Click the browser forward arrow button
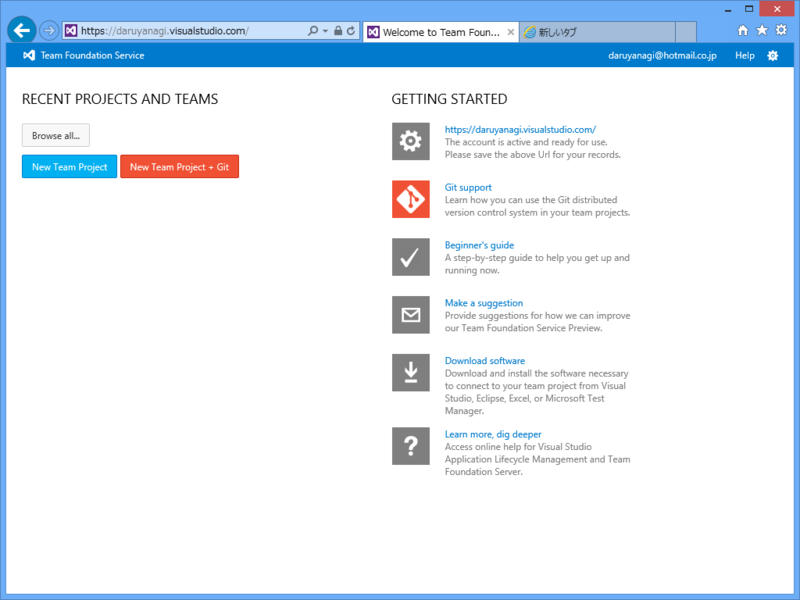 (x=49, y=31)
